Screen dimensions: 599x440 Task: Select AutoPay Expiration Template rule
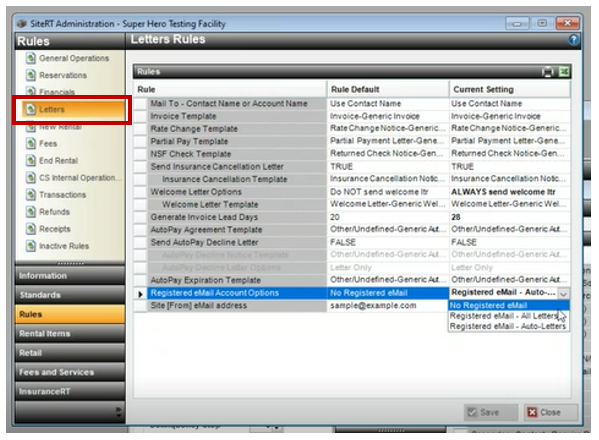(x=237, y=280)
